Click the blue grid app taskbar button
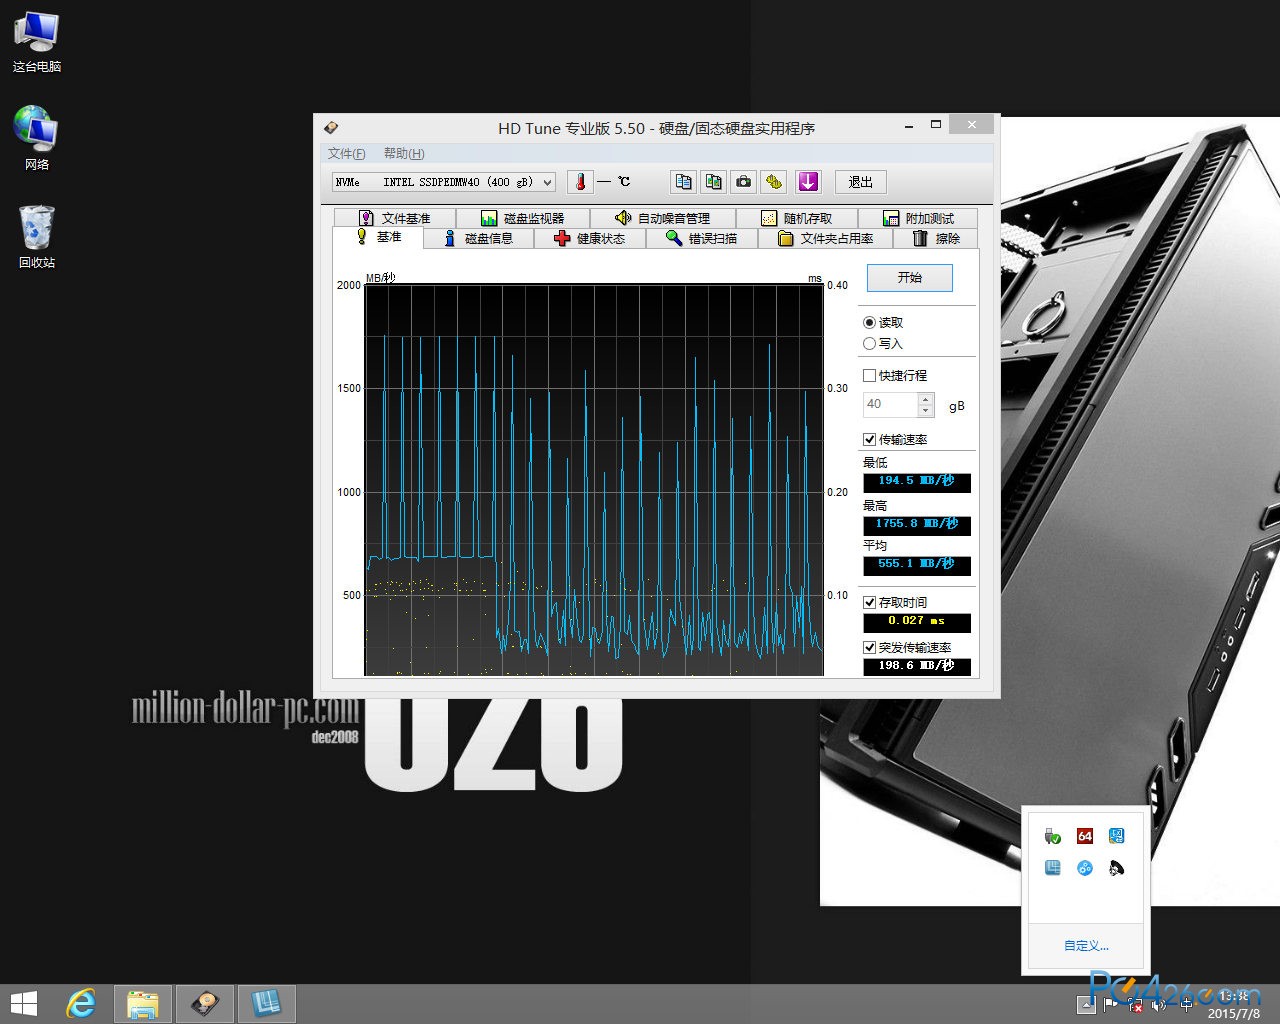 (266, 1004)
